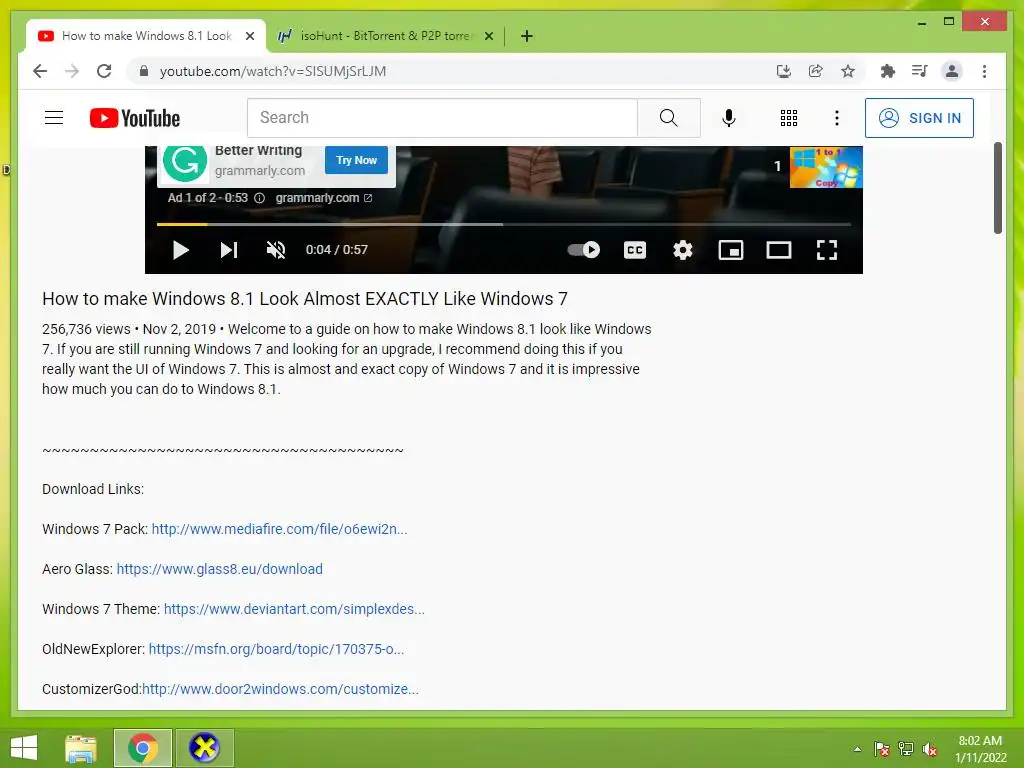Viewport: 1024px width, 768px height.
Task: Open the YouTube apps grid
Action: 789,118
